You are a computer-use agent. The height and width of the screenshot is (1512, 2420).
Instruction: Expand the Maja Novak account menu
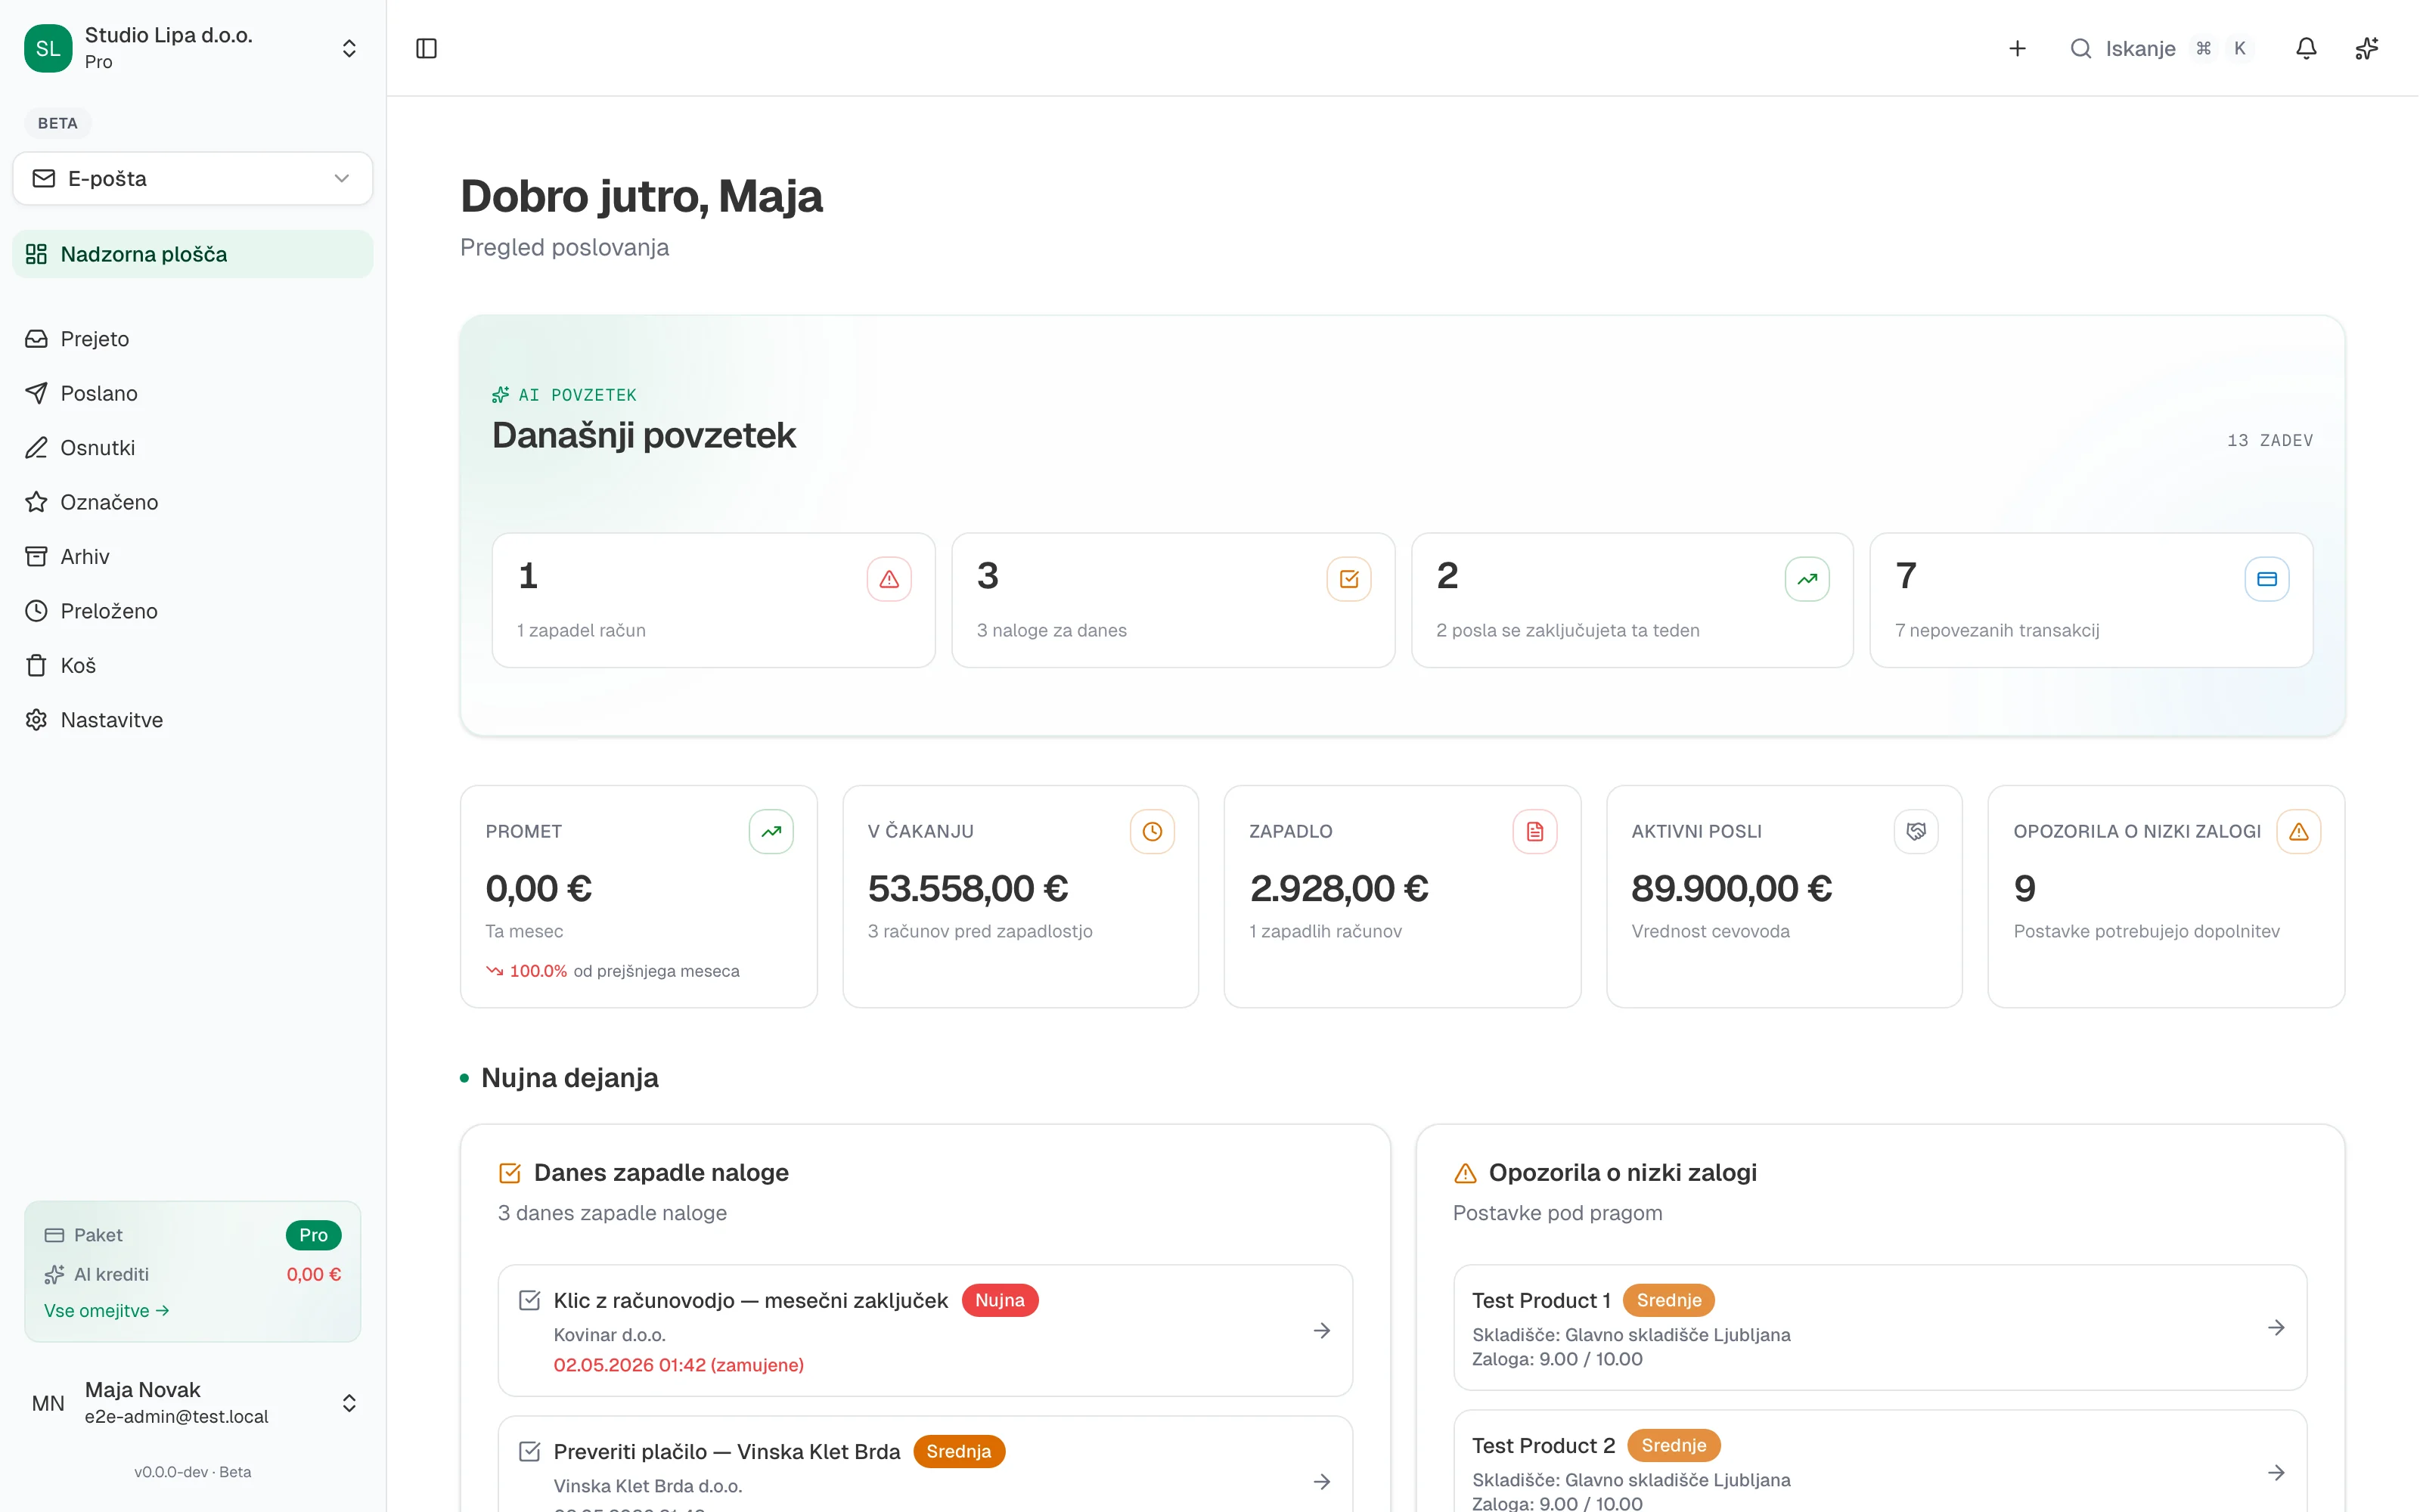point(349,1402)
